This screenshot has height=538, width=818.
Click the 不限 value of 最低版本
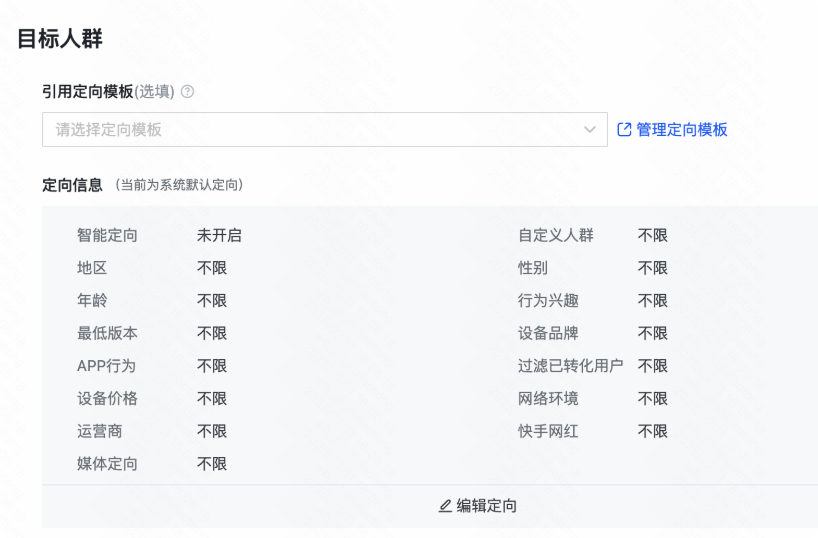[212, 333]
